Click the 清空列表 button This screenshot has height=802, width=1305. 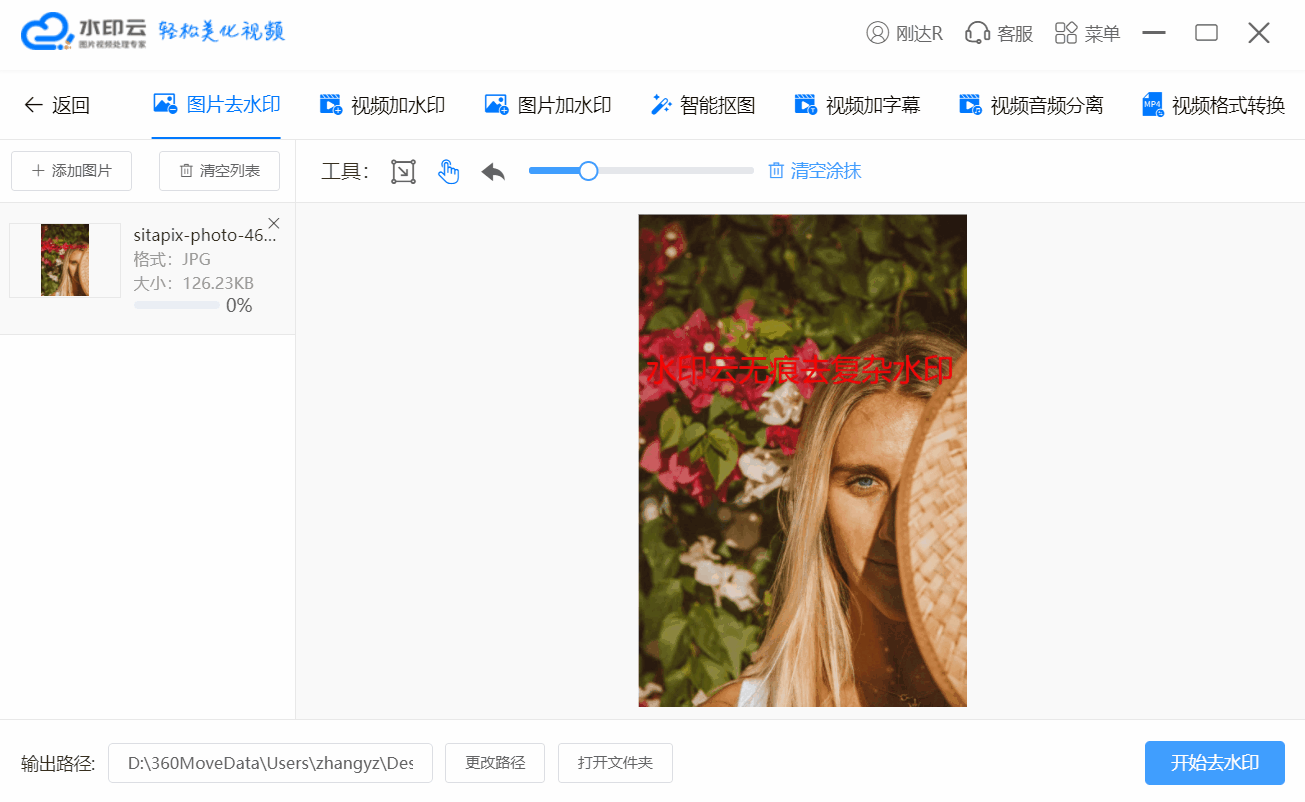tap(219, 171)
